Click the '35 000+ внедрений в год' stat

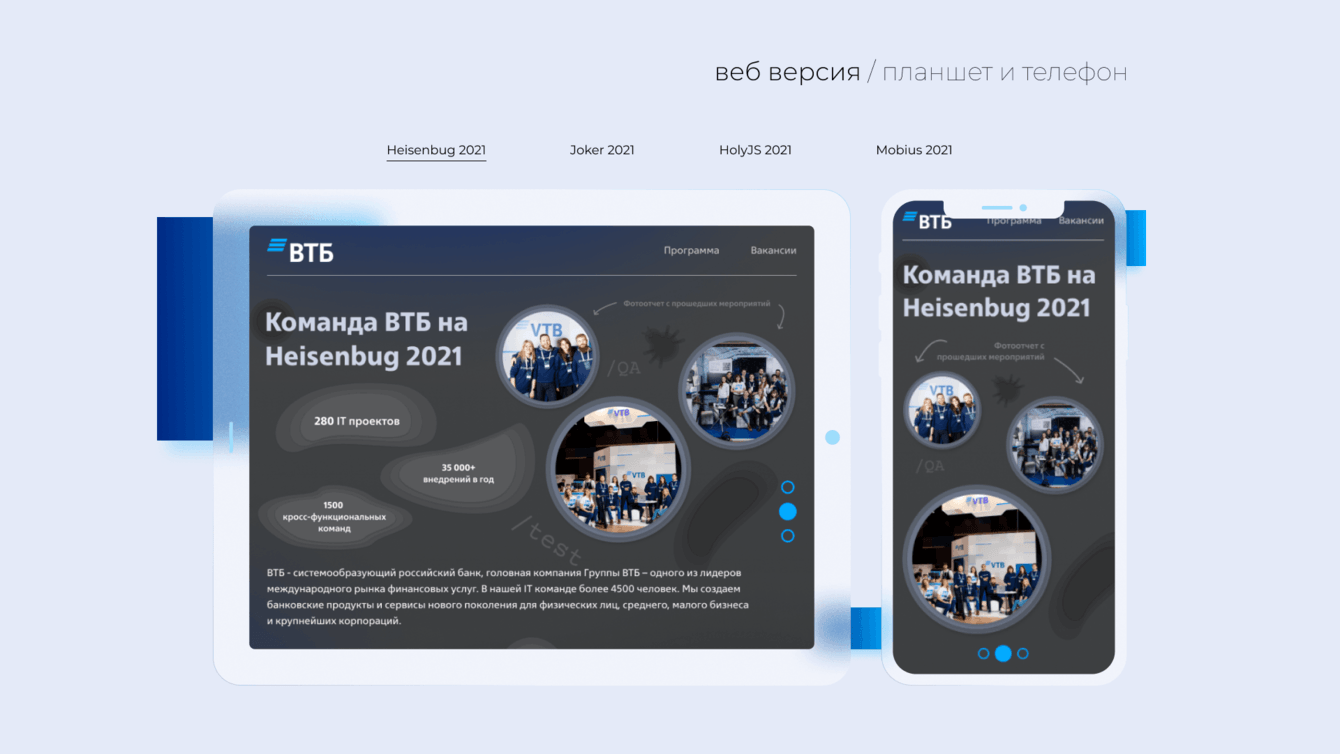tap(458, 473)
